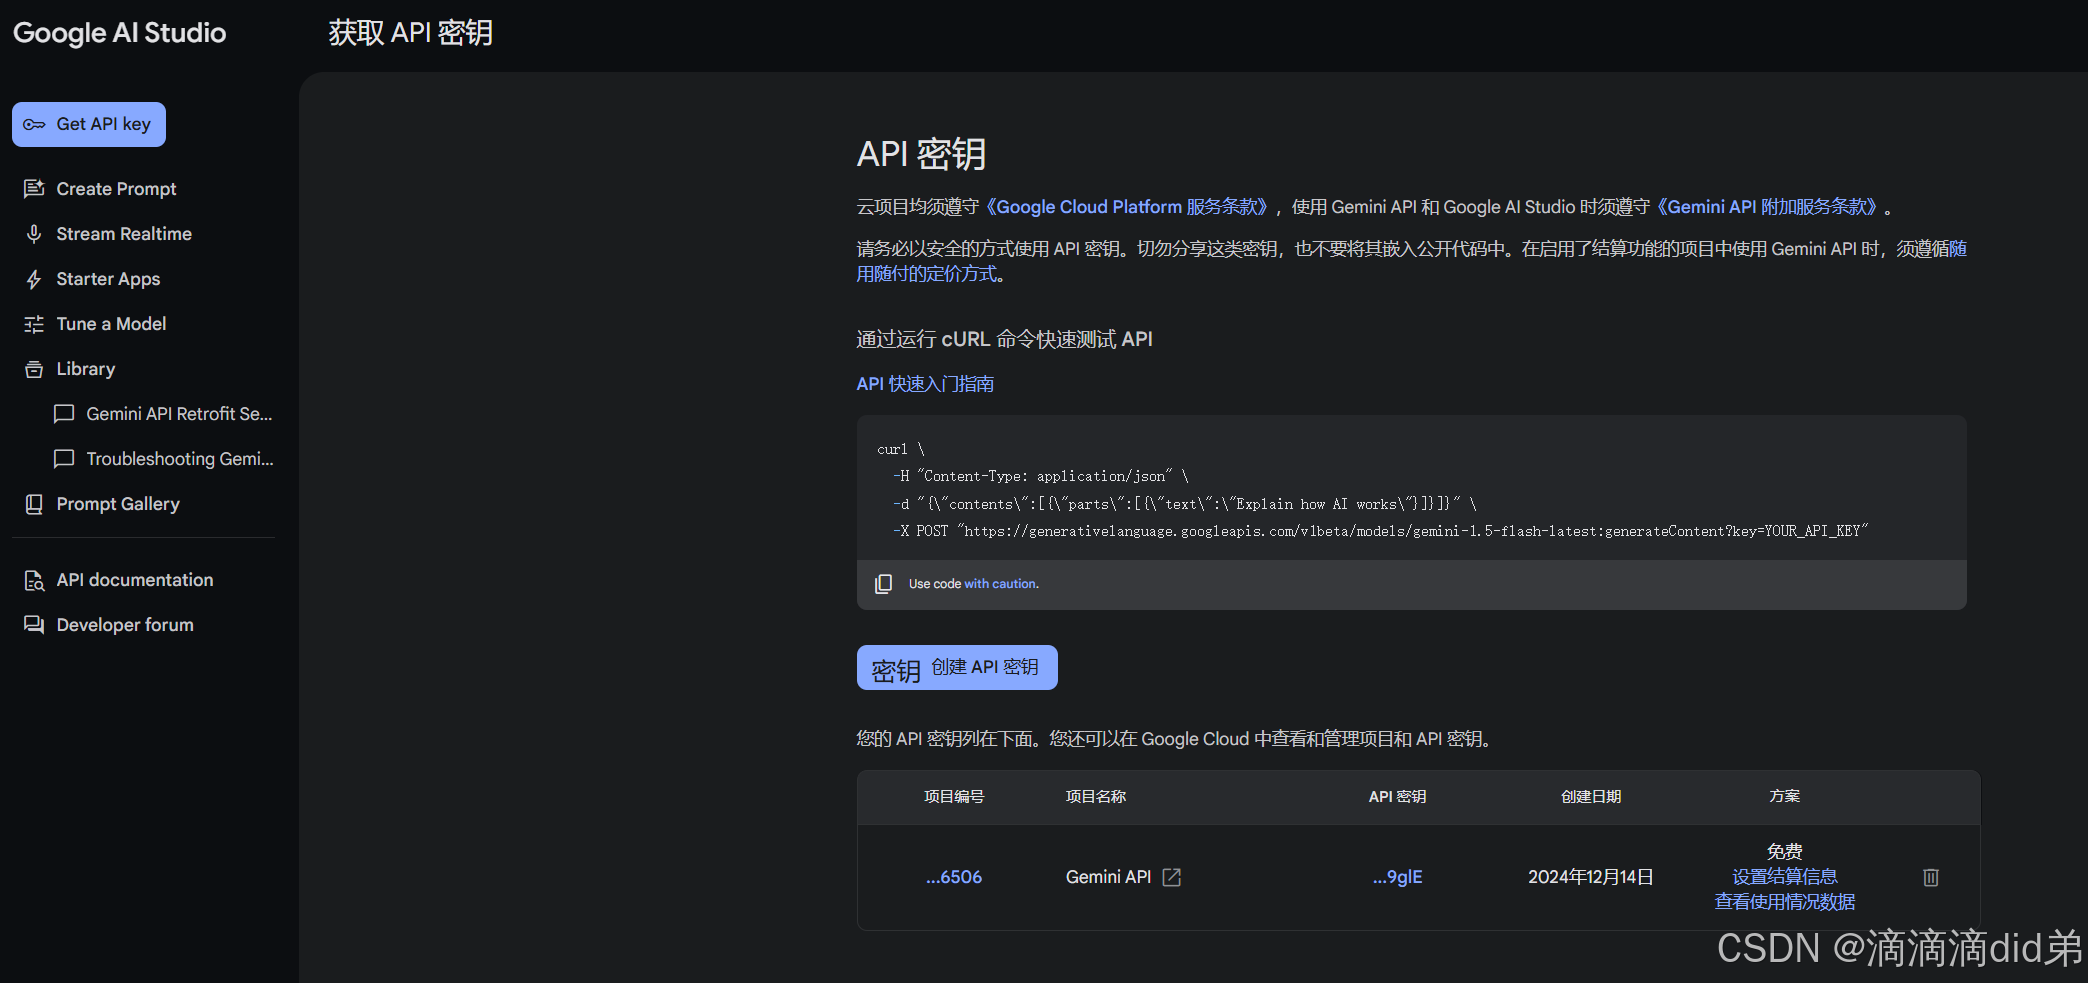Screen dimensions: 2088x983
Task: Click the 获取 API 密钥 page title
Action: pos(411,33)
